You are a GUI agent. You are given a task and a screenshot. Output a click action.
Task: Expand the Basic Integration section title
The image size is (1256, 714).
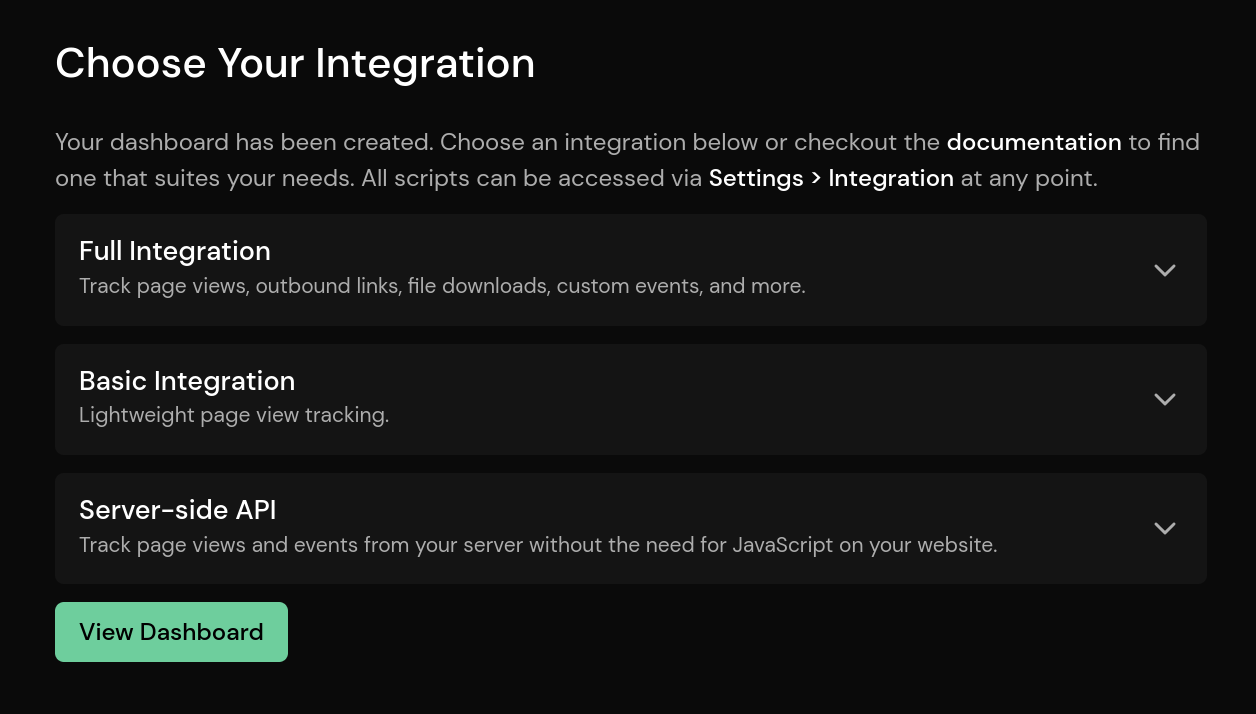click(187, 381)
